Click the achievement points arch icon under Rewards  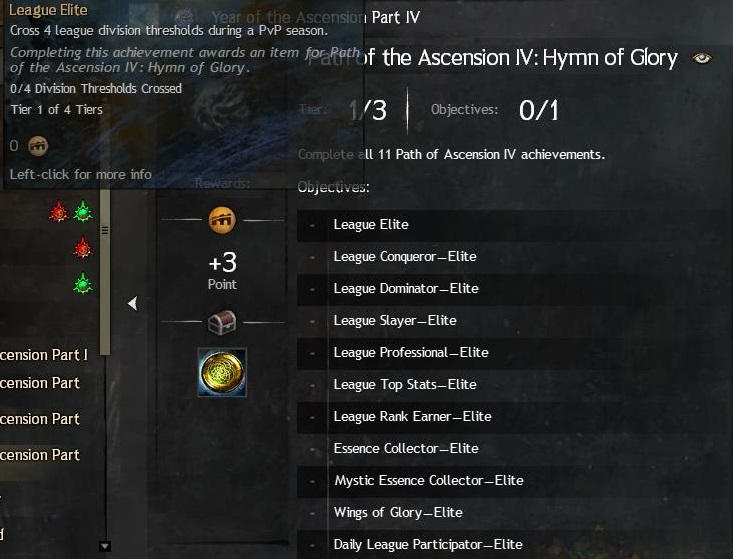222,220
